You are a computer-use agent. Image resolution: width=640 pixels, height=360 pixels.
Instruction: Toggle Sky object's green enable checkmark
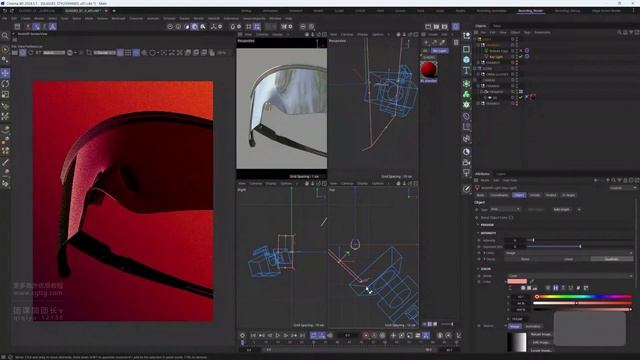click(x=520, y=97)
